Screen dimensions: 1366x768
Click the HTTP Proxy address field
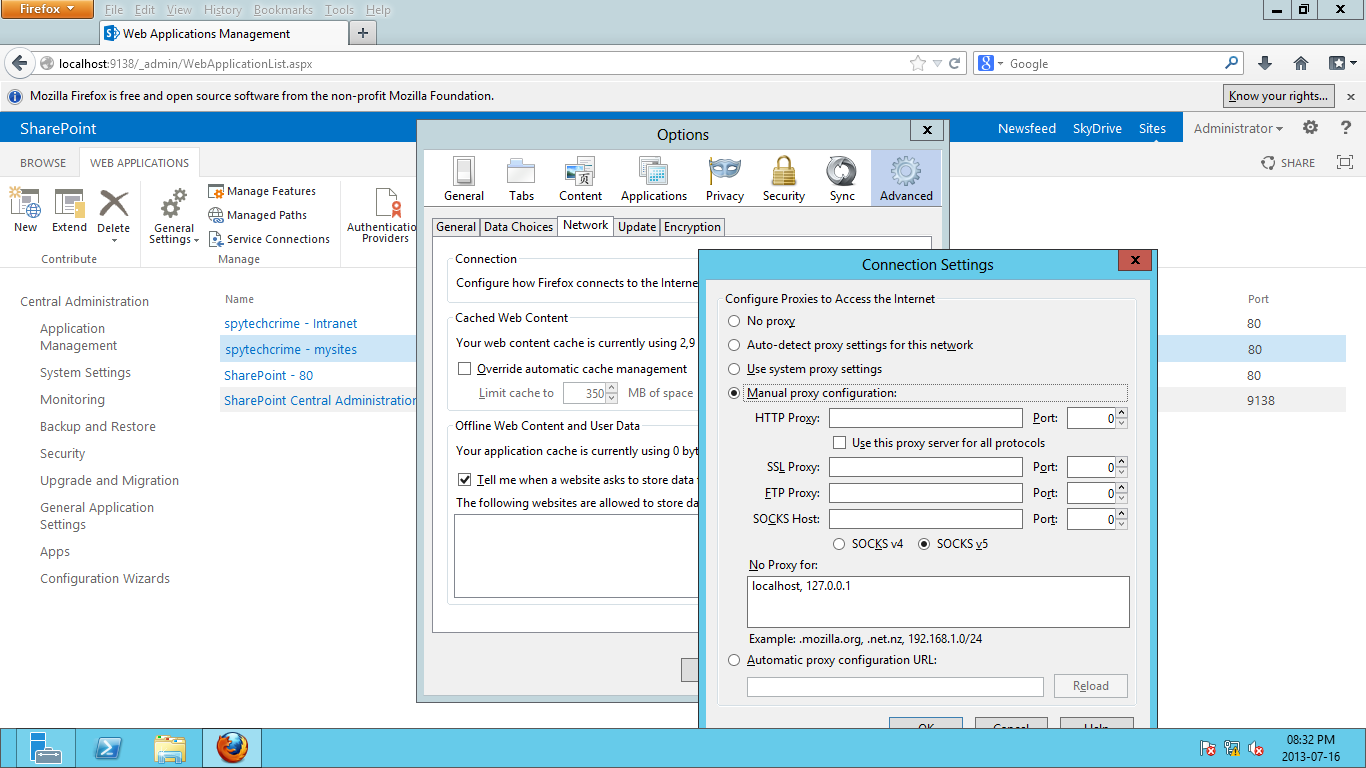tap(926, 418)
